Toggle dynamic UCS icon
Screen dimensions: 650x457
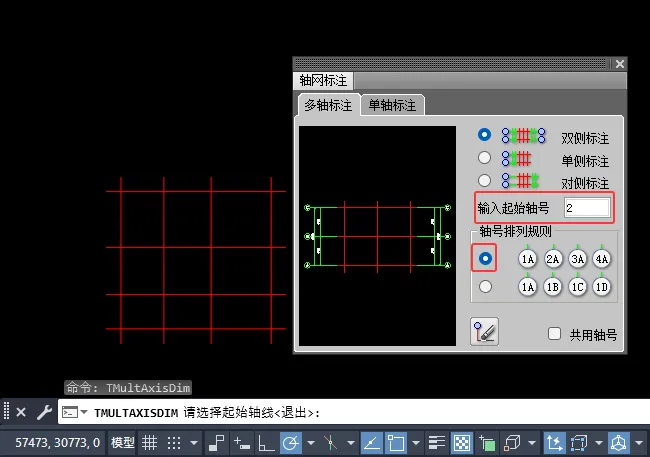[554, 443]
